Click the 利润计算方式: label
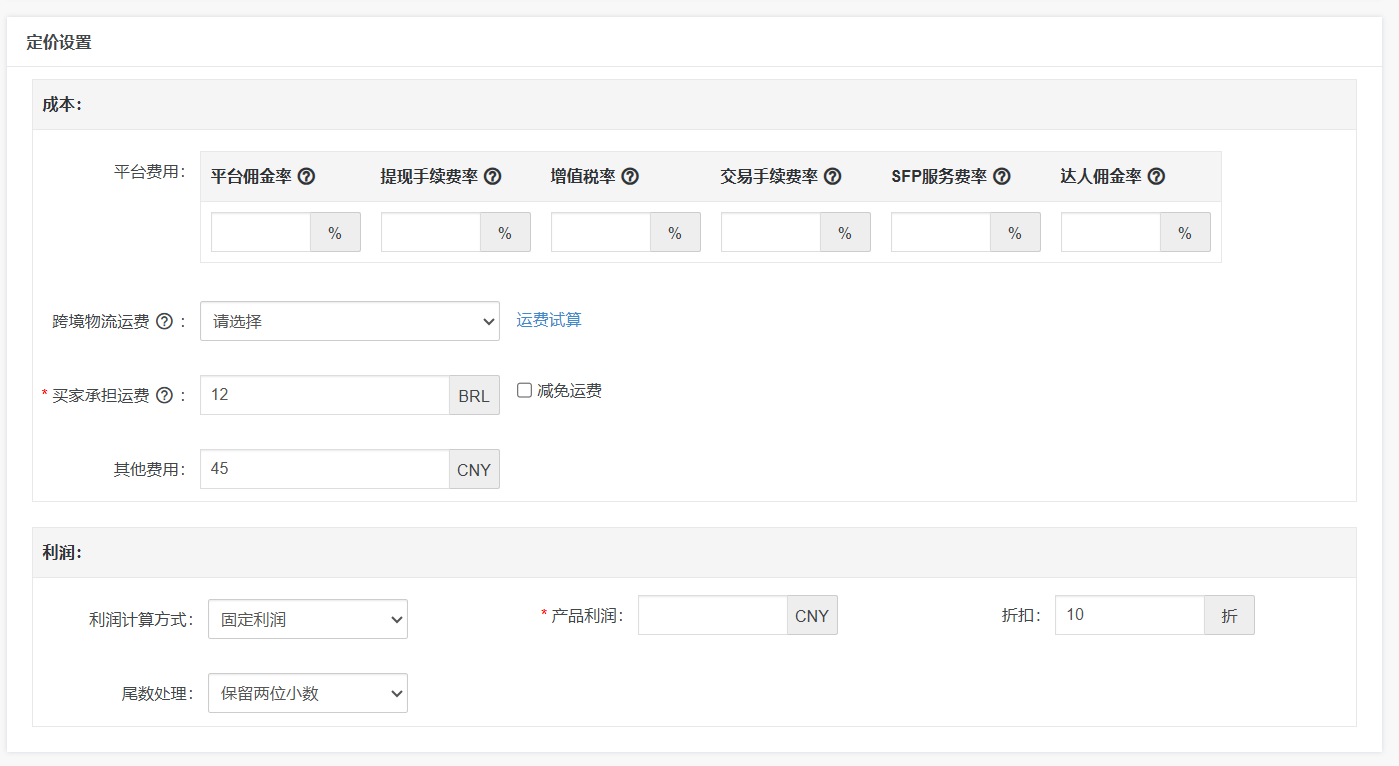1399x766 pixels. (x=142, y=620)
